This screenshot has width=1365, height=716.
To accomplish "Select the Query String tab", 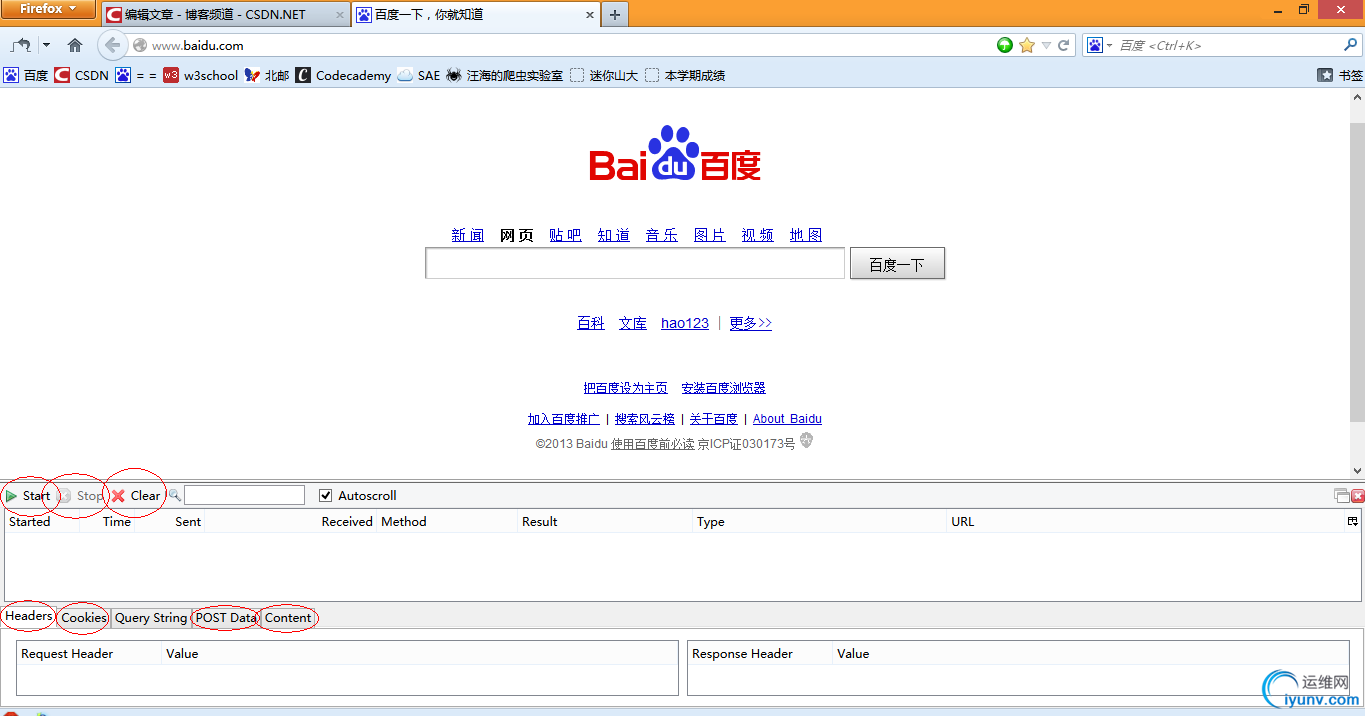I will click(x=151, y=618).
